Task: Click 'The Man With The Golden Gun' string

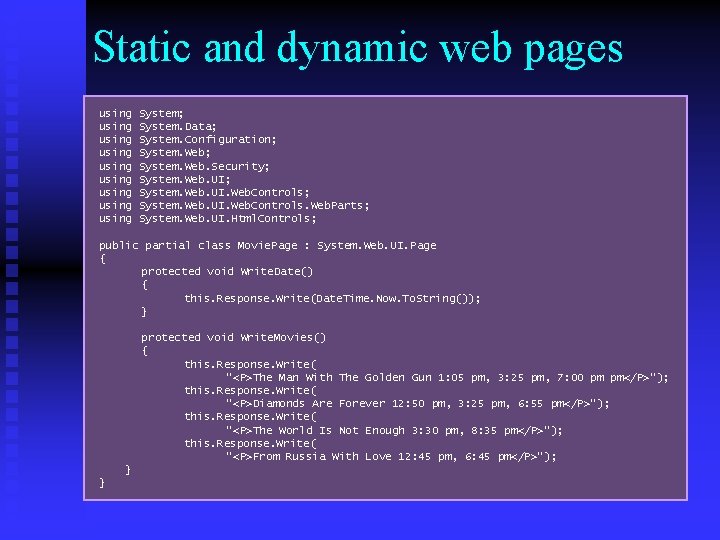Action: pos(447,377)
